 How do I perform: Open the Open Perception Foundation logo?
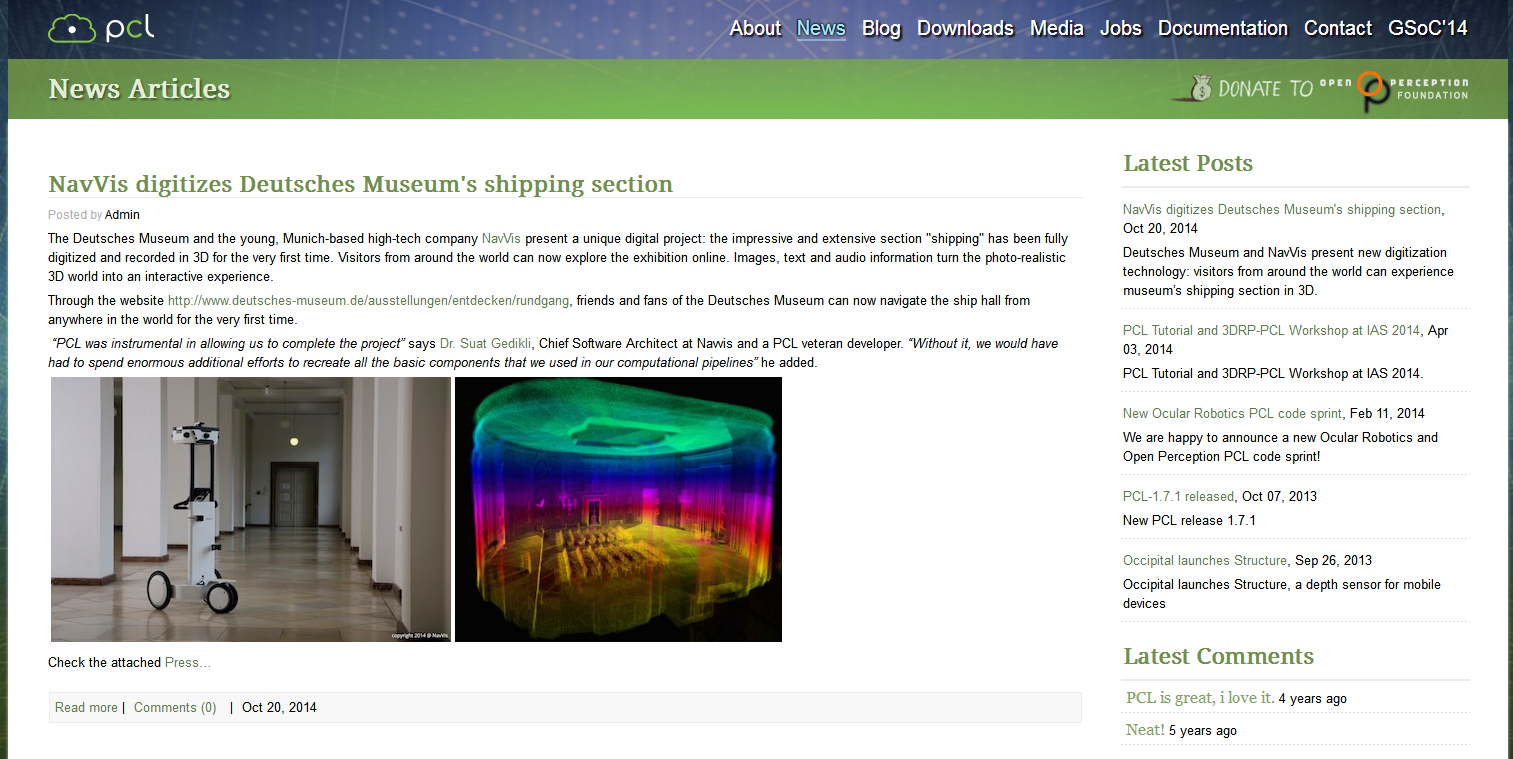(x=1413, y=89)
